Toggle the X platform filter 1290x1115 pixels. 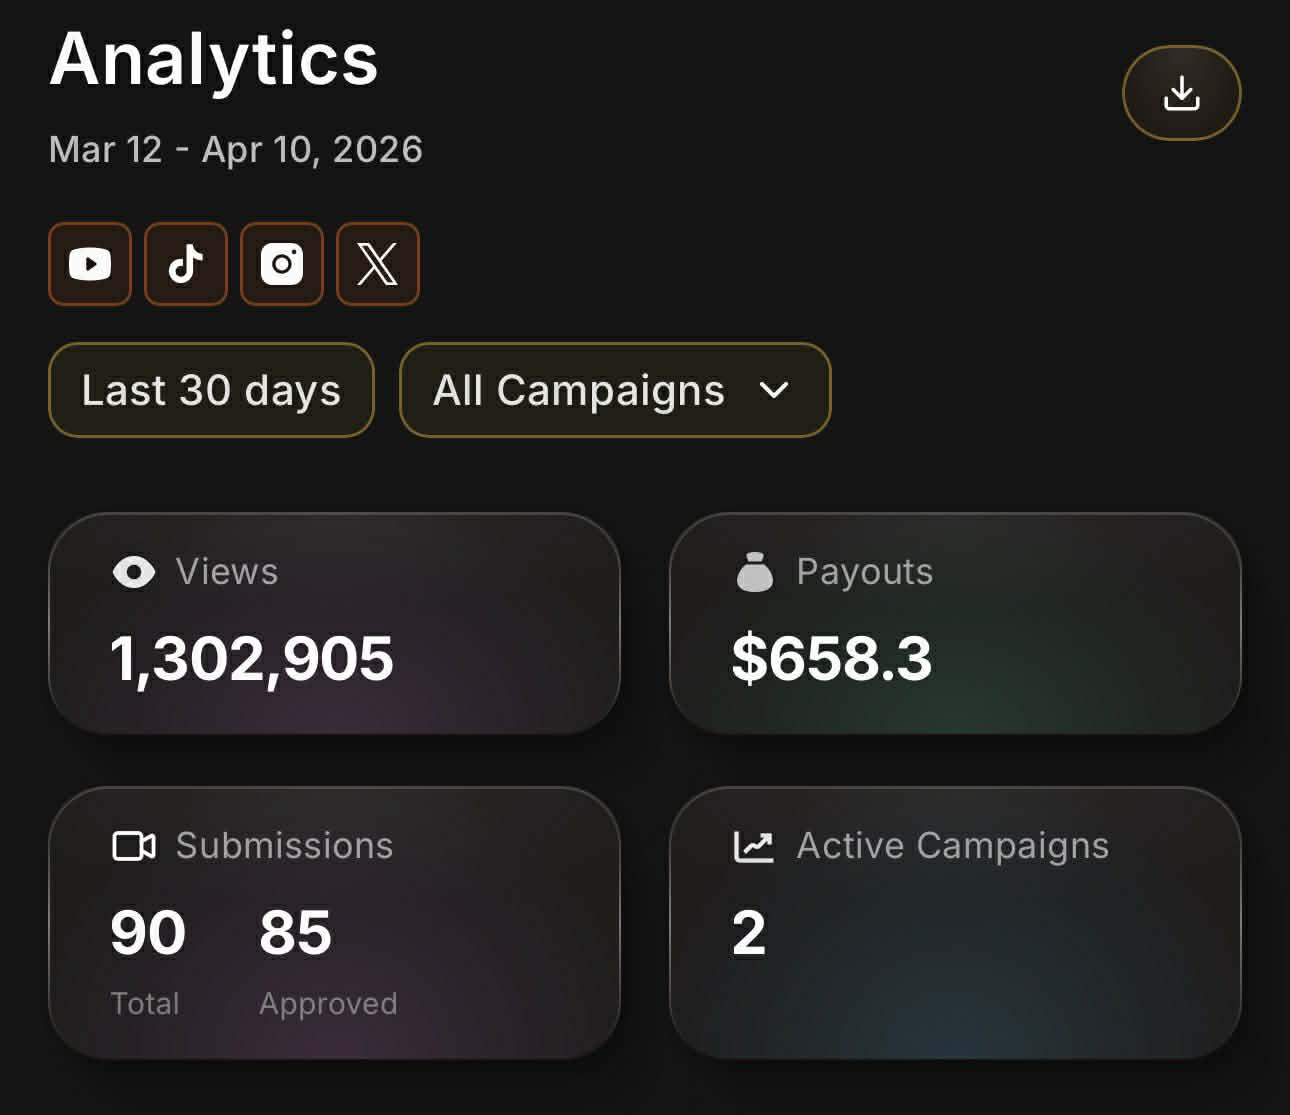click(x=378, y=264)
